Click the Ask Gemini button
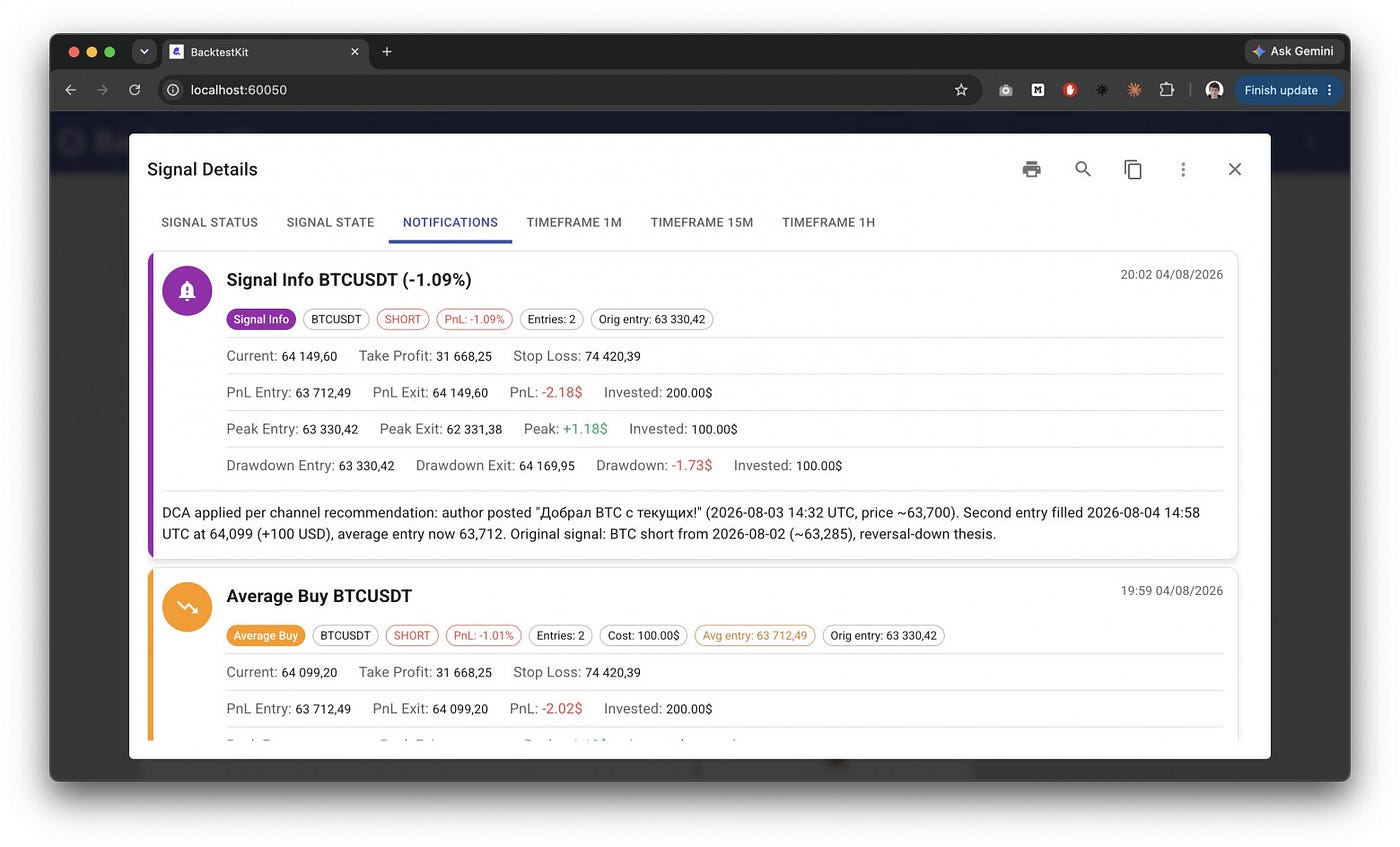 point(1295,51)
